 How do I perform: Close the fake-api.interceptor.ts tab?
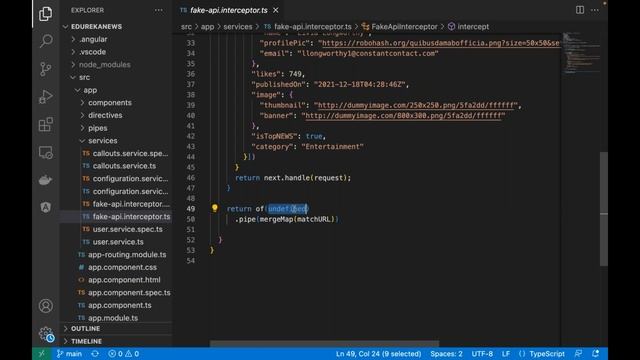coord(276,10)
